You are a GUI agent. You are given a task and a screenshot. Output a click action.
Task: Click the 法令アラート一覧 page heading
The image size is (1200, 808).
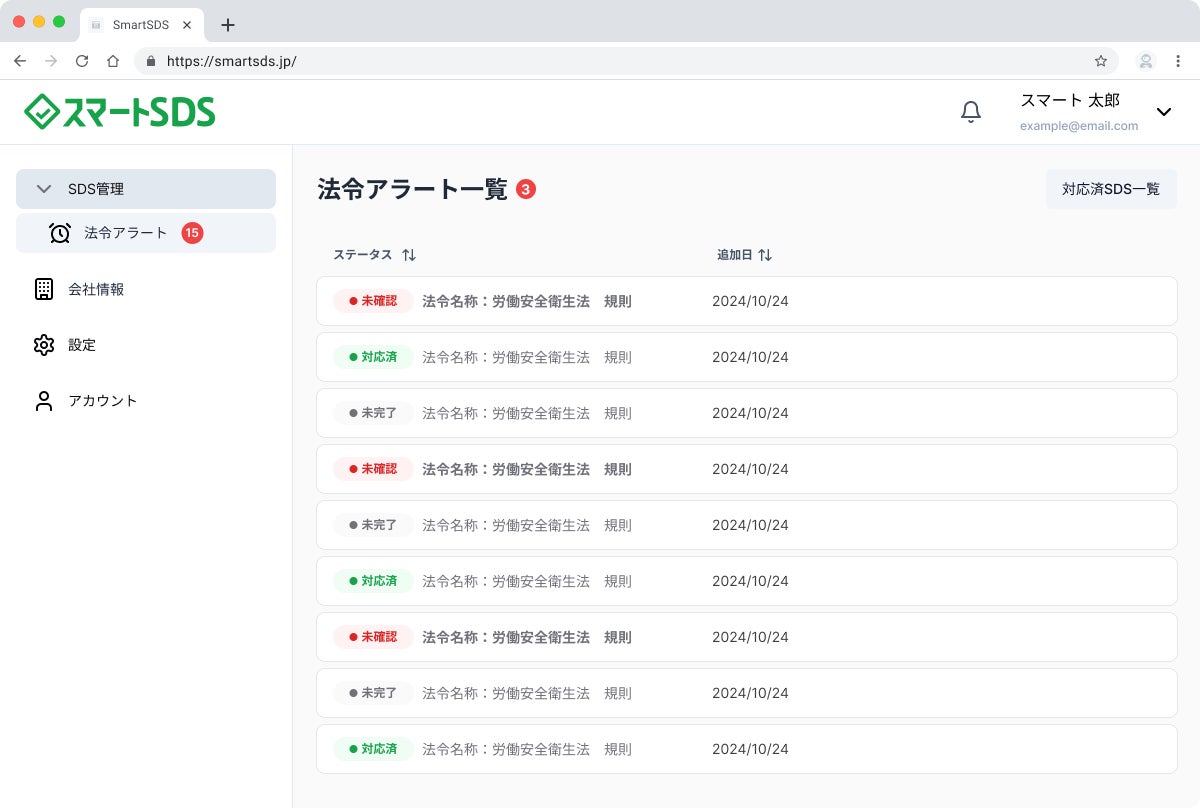click(x=413, y=189)
